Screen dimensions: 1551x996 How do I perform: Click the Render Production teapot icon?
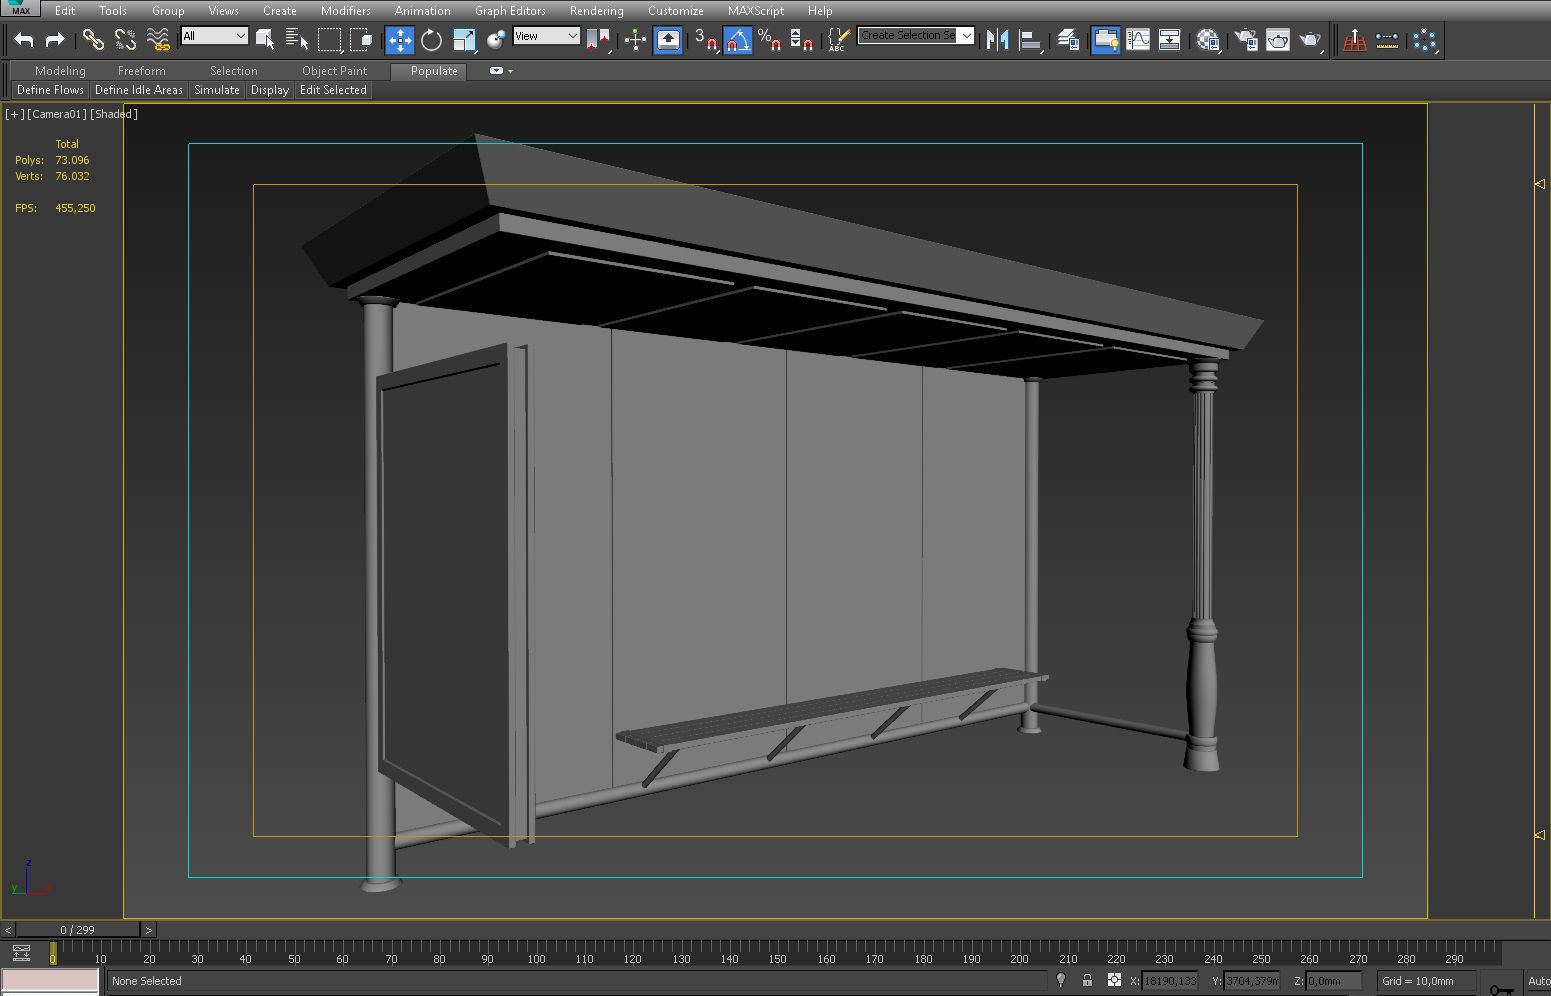click(x=1311, y=40)
